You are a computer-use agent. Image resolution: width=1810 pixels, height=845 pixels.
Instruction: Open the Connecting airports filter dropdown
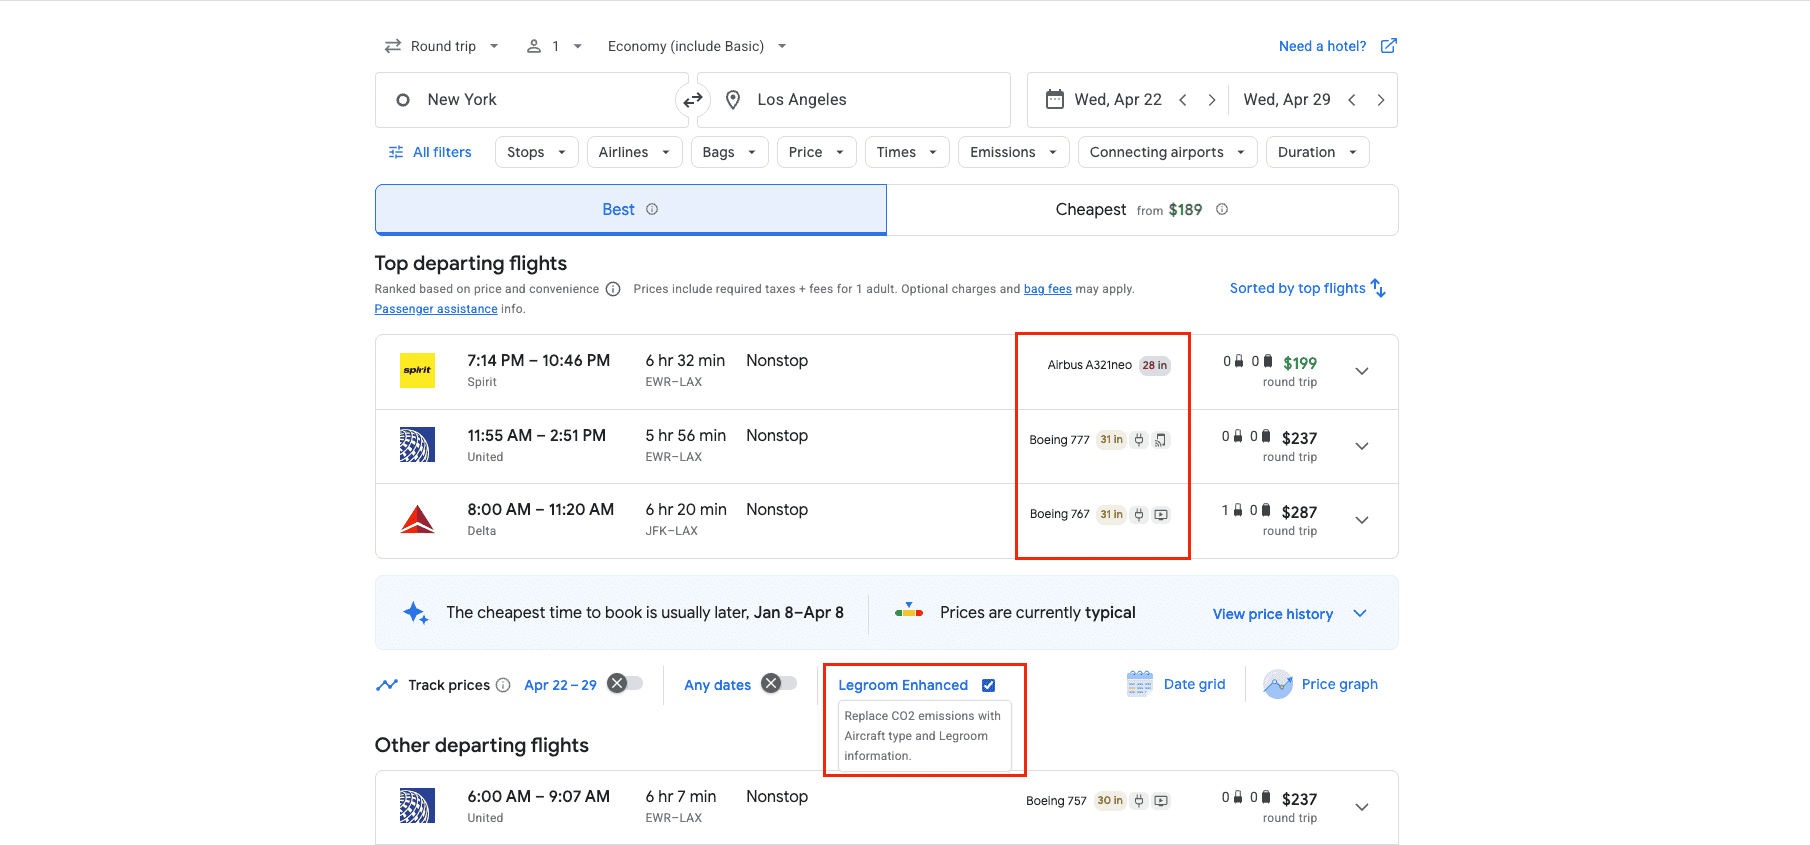(x=1168, y=152)
